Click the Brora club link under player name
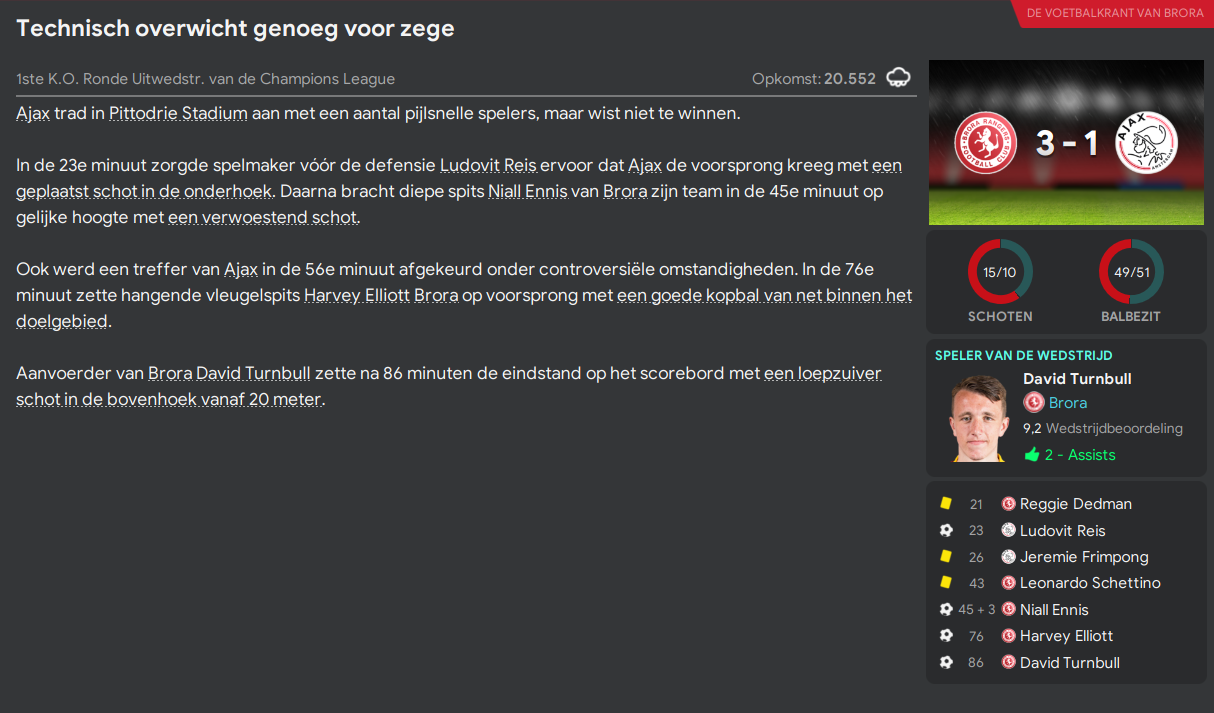 [1068, 403]
